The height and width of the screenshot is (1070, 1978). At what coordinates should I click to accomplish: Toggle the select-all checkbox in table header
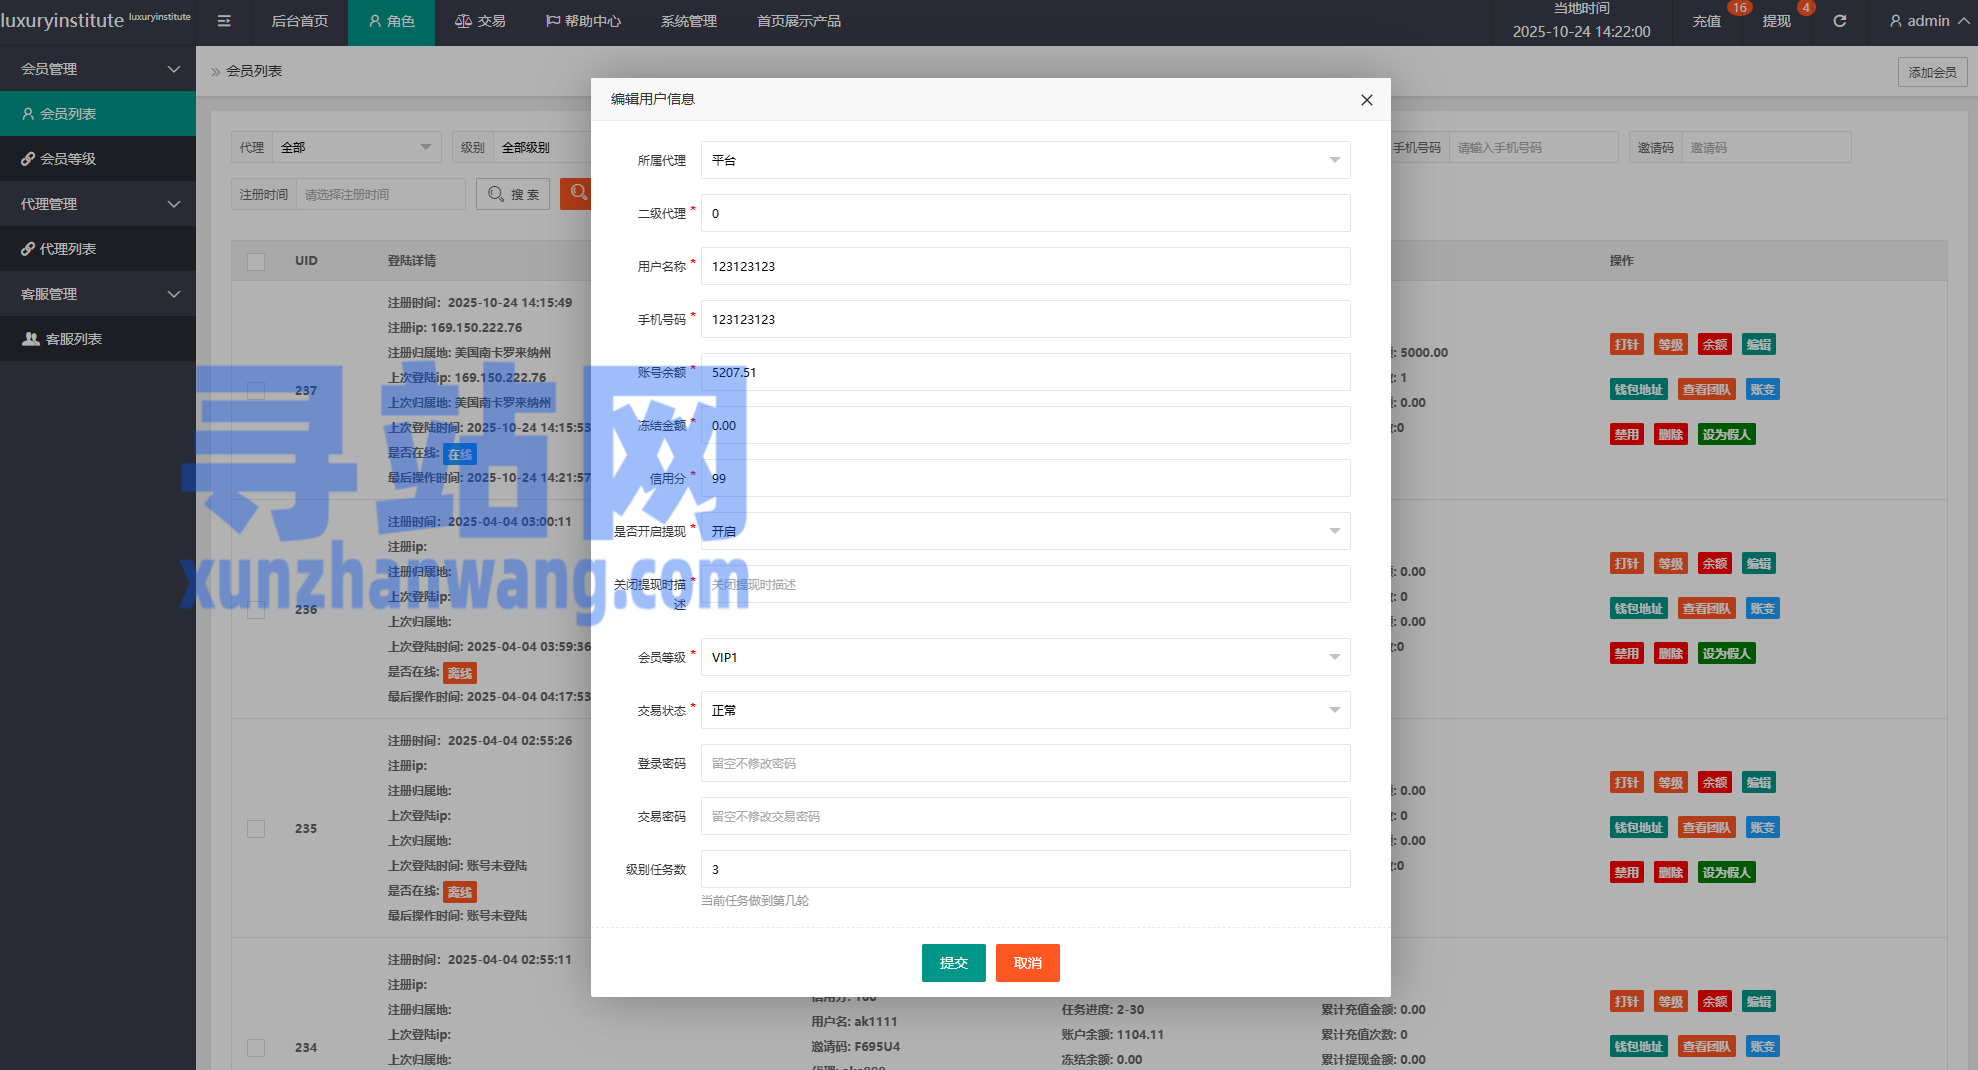[x=256, y=261]
